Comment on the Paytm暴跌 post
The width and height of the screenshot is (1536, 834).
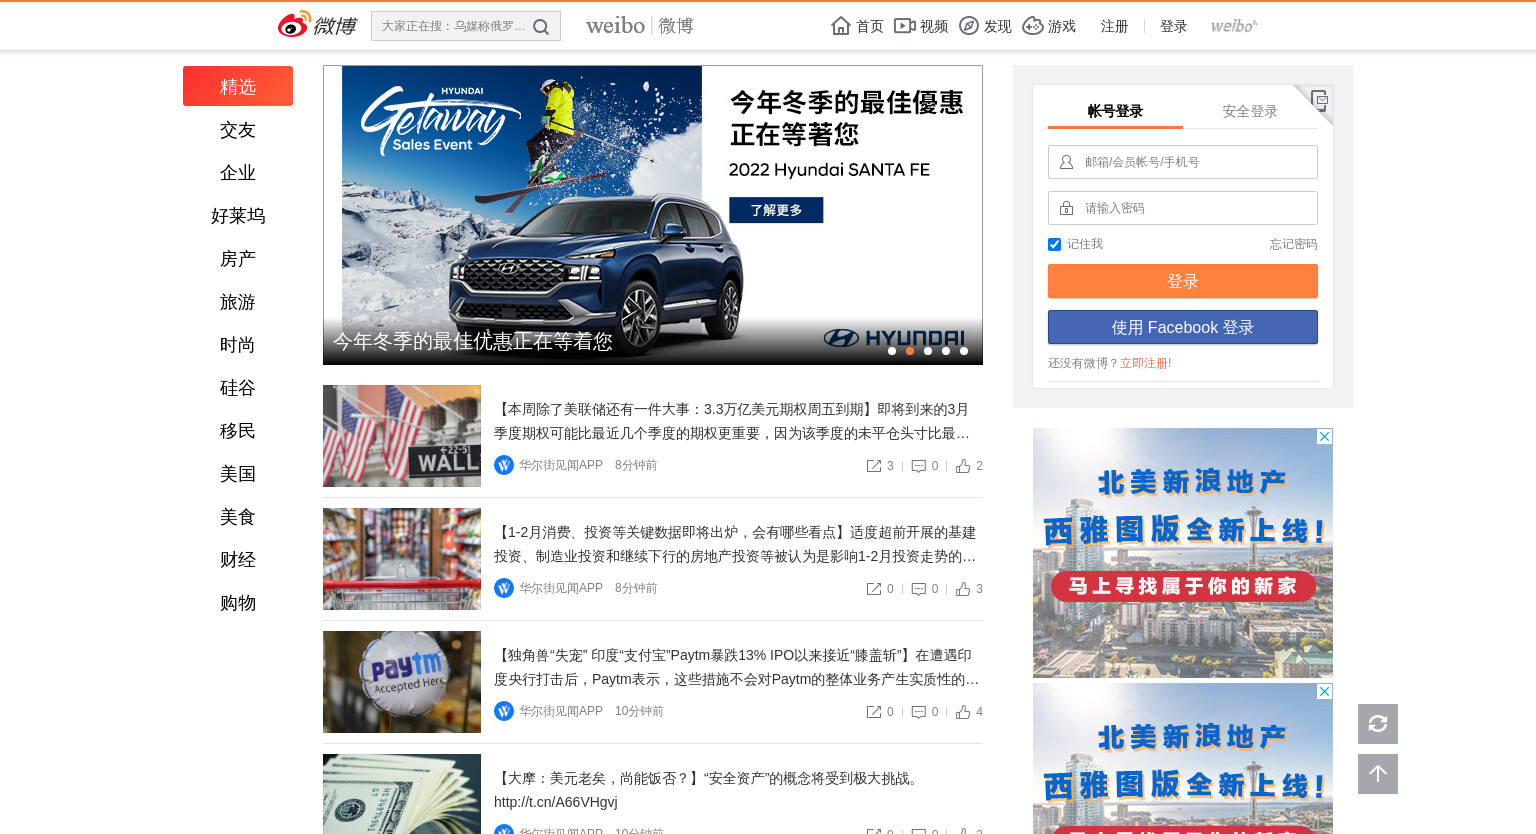925,712
